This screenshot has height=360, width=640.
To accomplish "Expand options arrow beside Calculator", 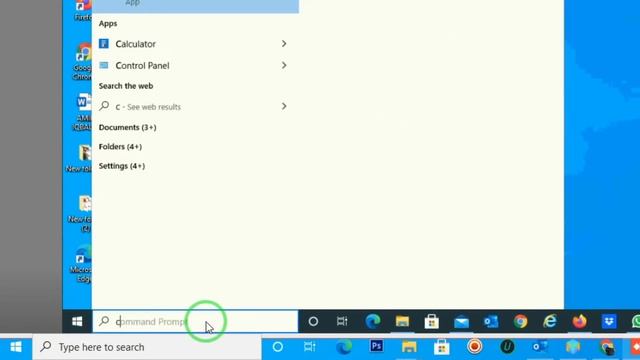I will tap(284, 44).
